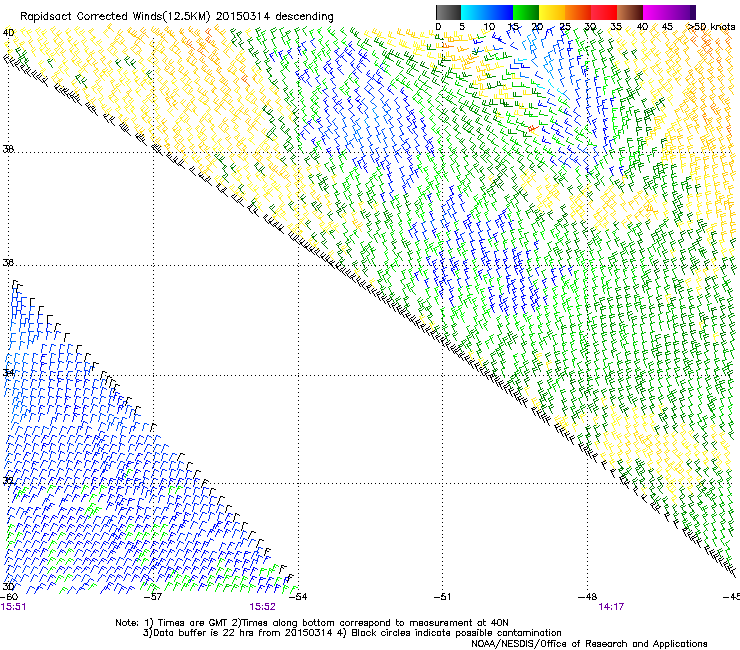Screen dimensions: 740x650
Task: Click the cyan-to-blue 5-15 knots legend segment
Action: coord(487,12)
